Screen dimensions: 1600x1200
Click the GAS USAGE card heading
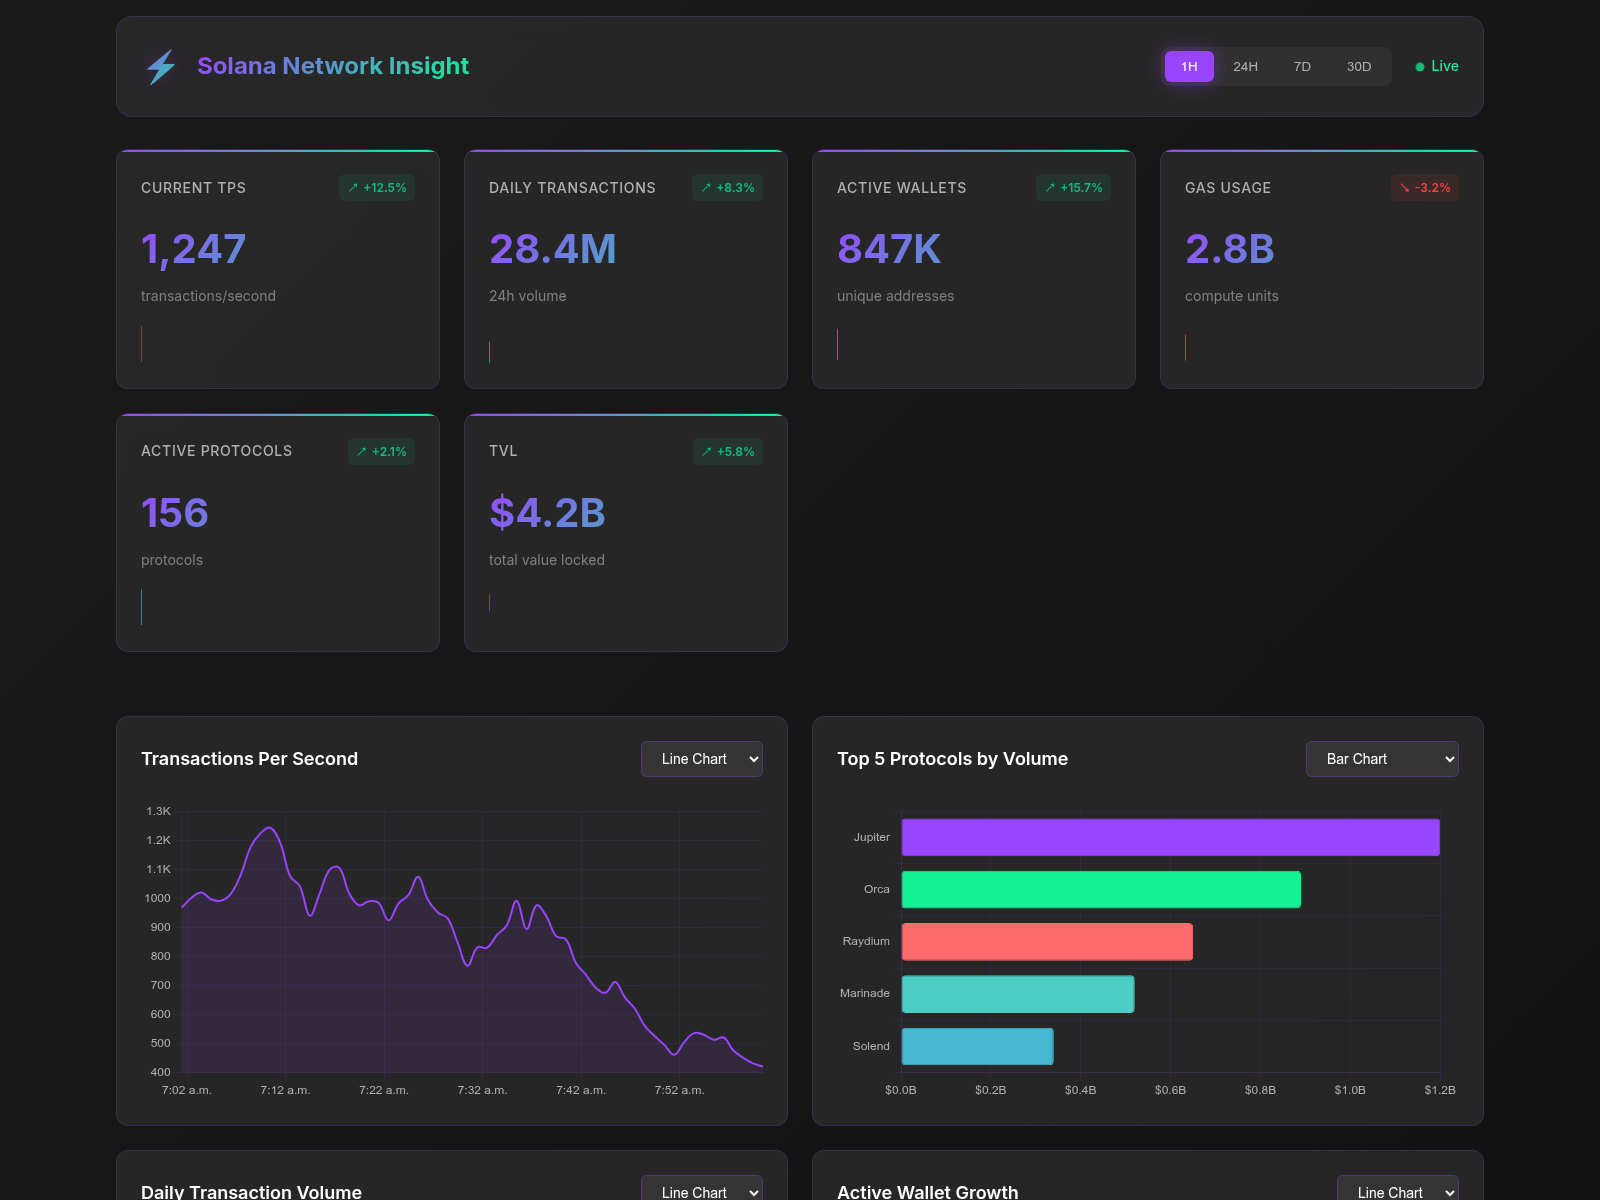1228,188
